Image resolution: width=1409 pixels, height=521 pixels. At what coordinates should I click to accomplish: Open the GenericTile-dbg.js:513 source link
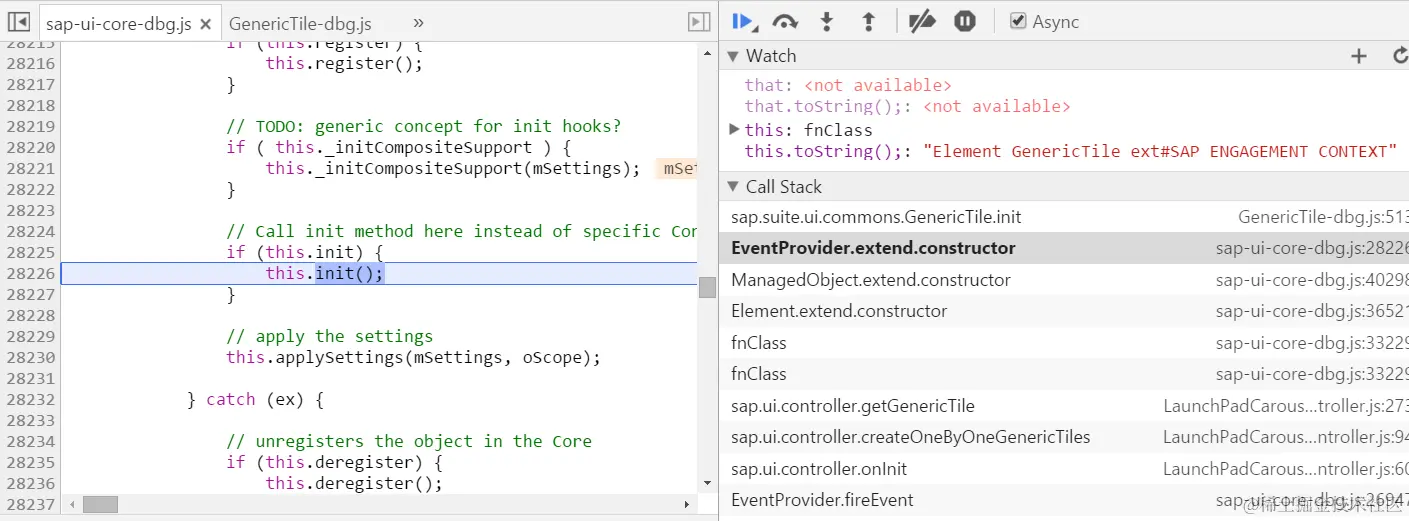point(1323,217)
